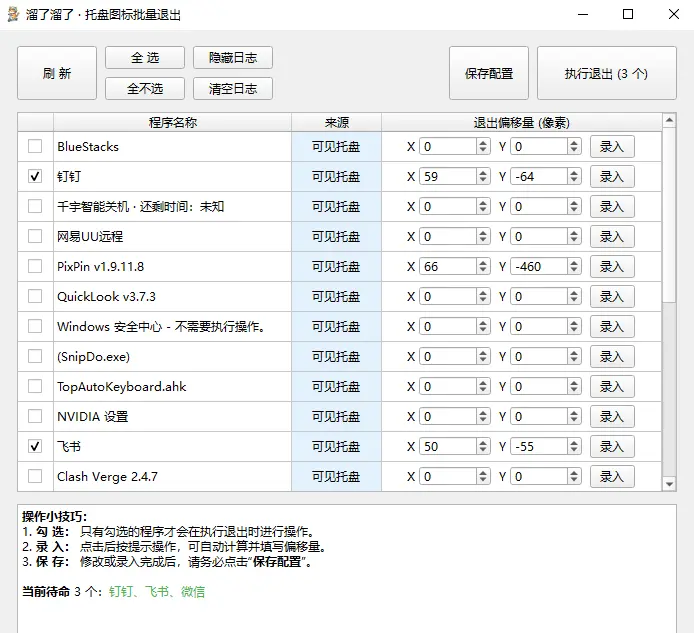Decrease 钉钉 Y offset with down arrow
Viewport: 694px width, 633px height.
pos(574,181)
